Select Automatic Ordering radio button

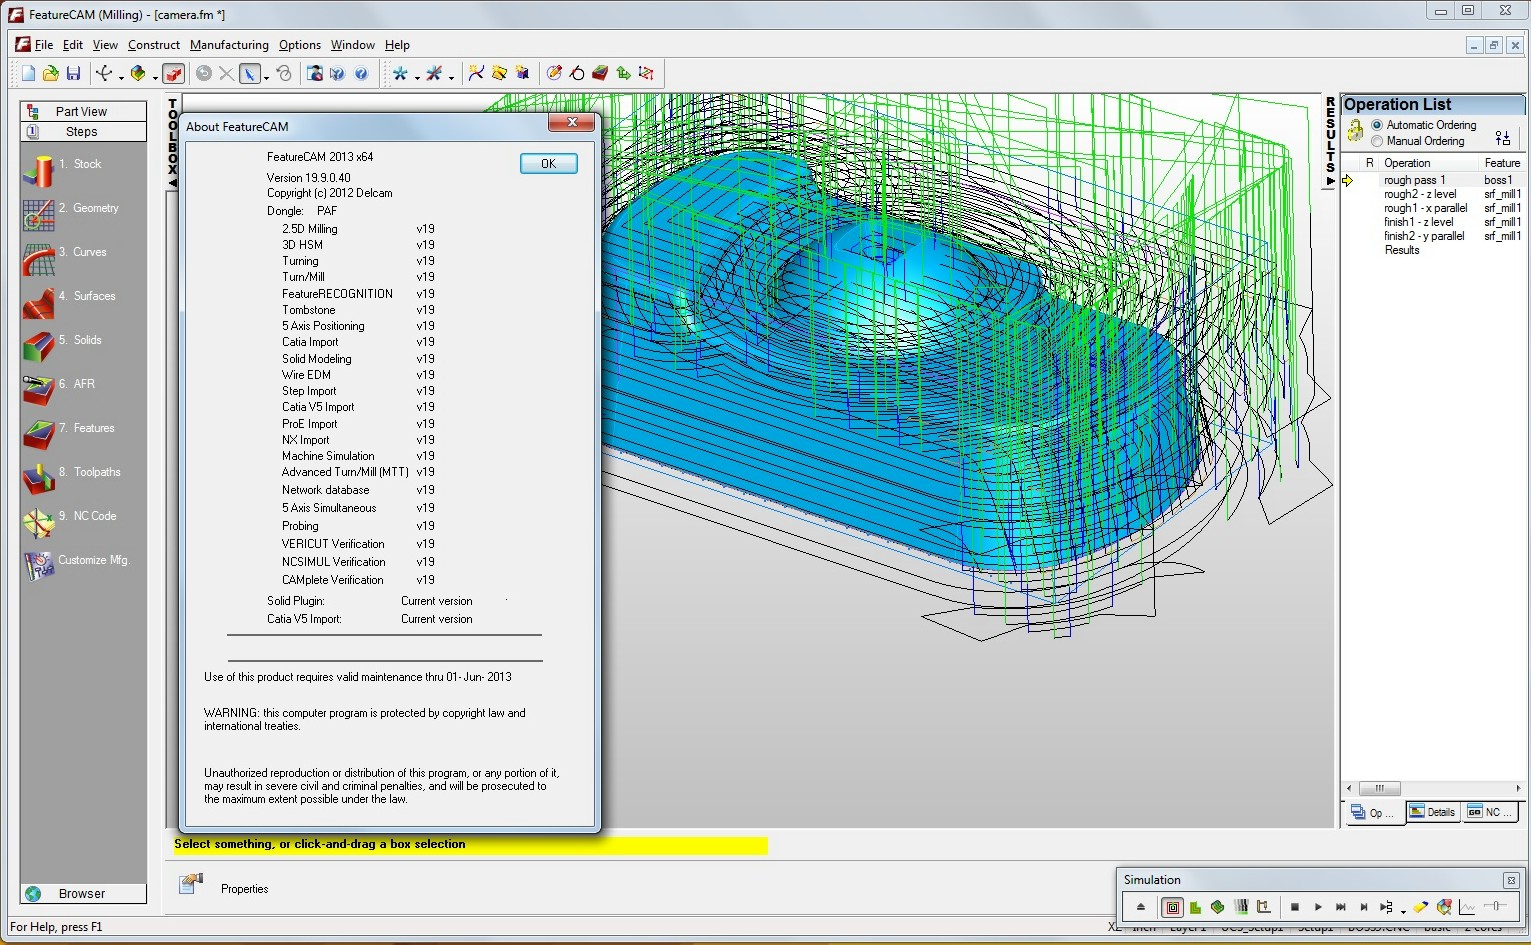[x=1377, y=125]
